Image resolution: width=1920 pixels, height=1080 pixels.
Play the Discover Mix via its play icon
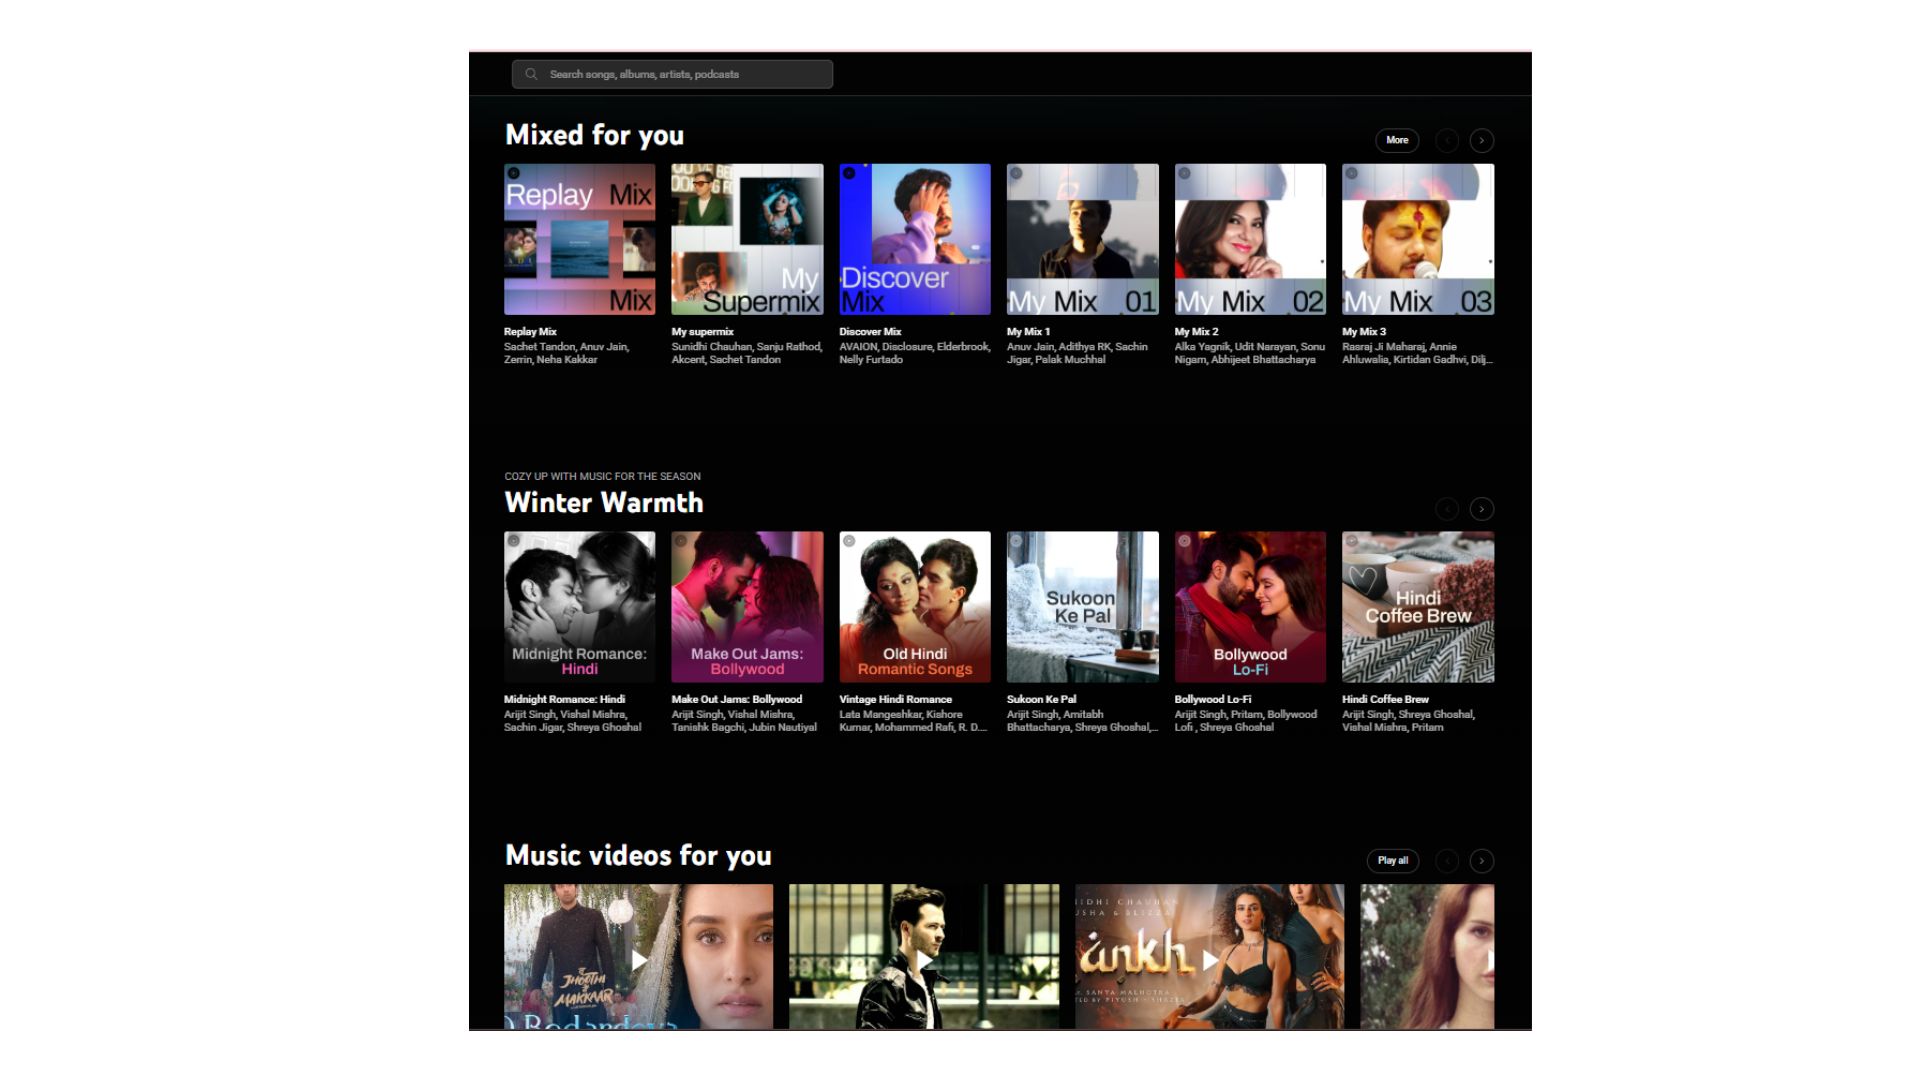pos(849,173)
